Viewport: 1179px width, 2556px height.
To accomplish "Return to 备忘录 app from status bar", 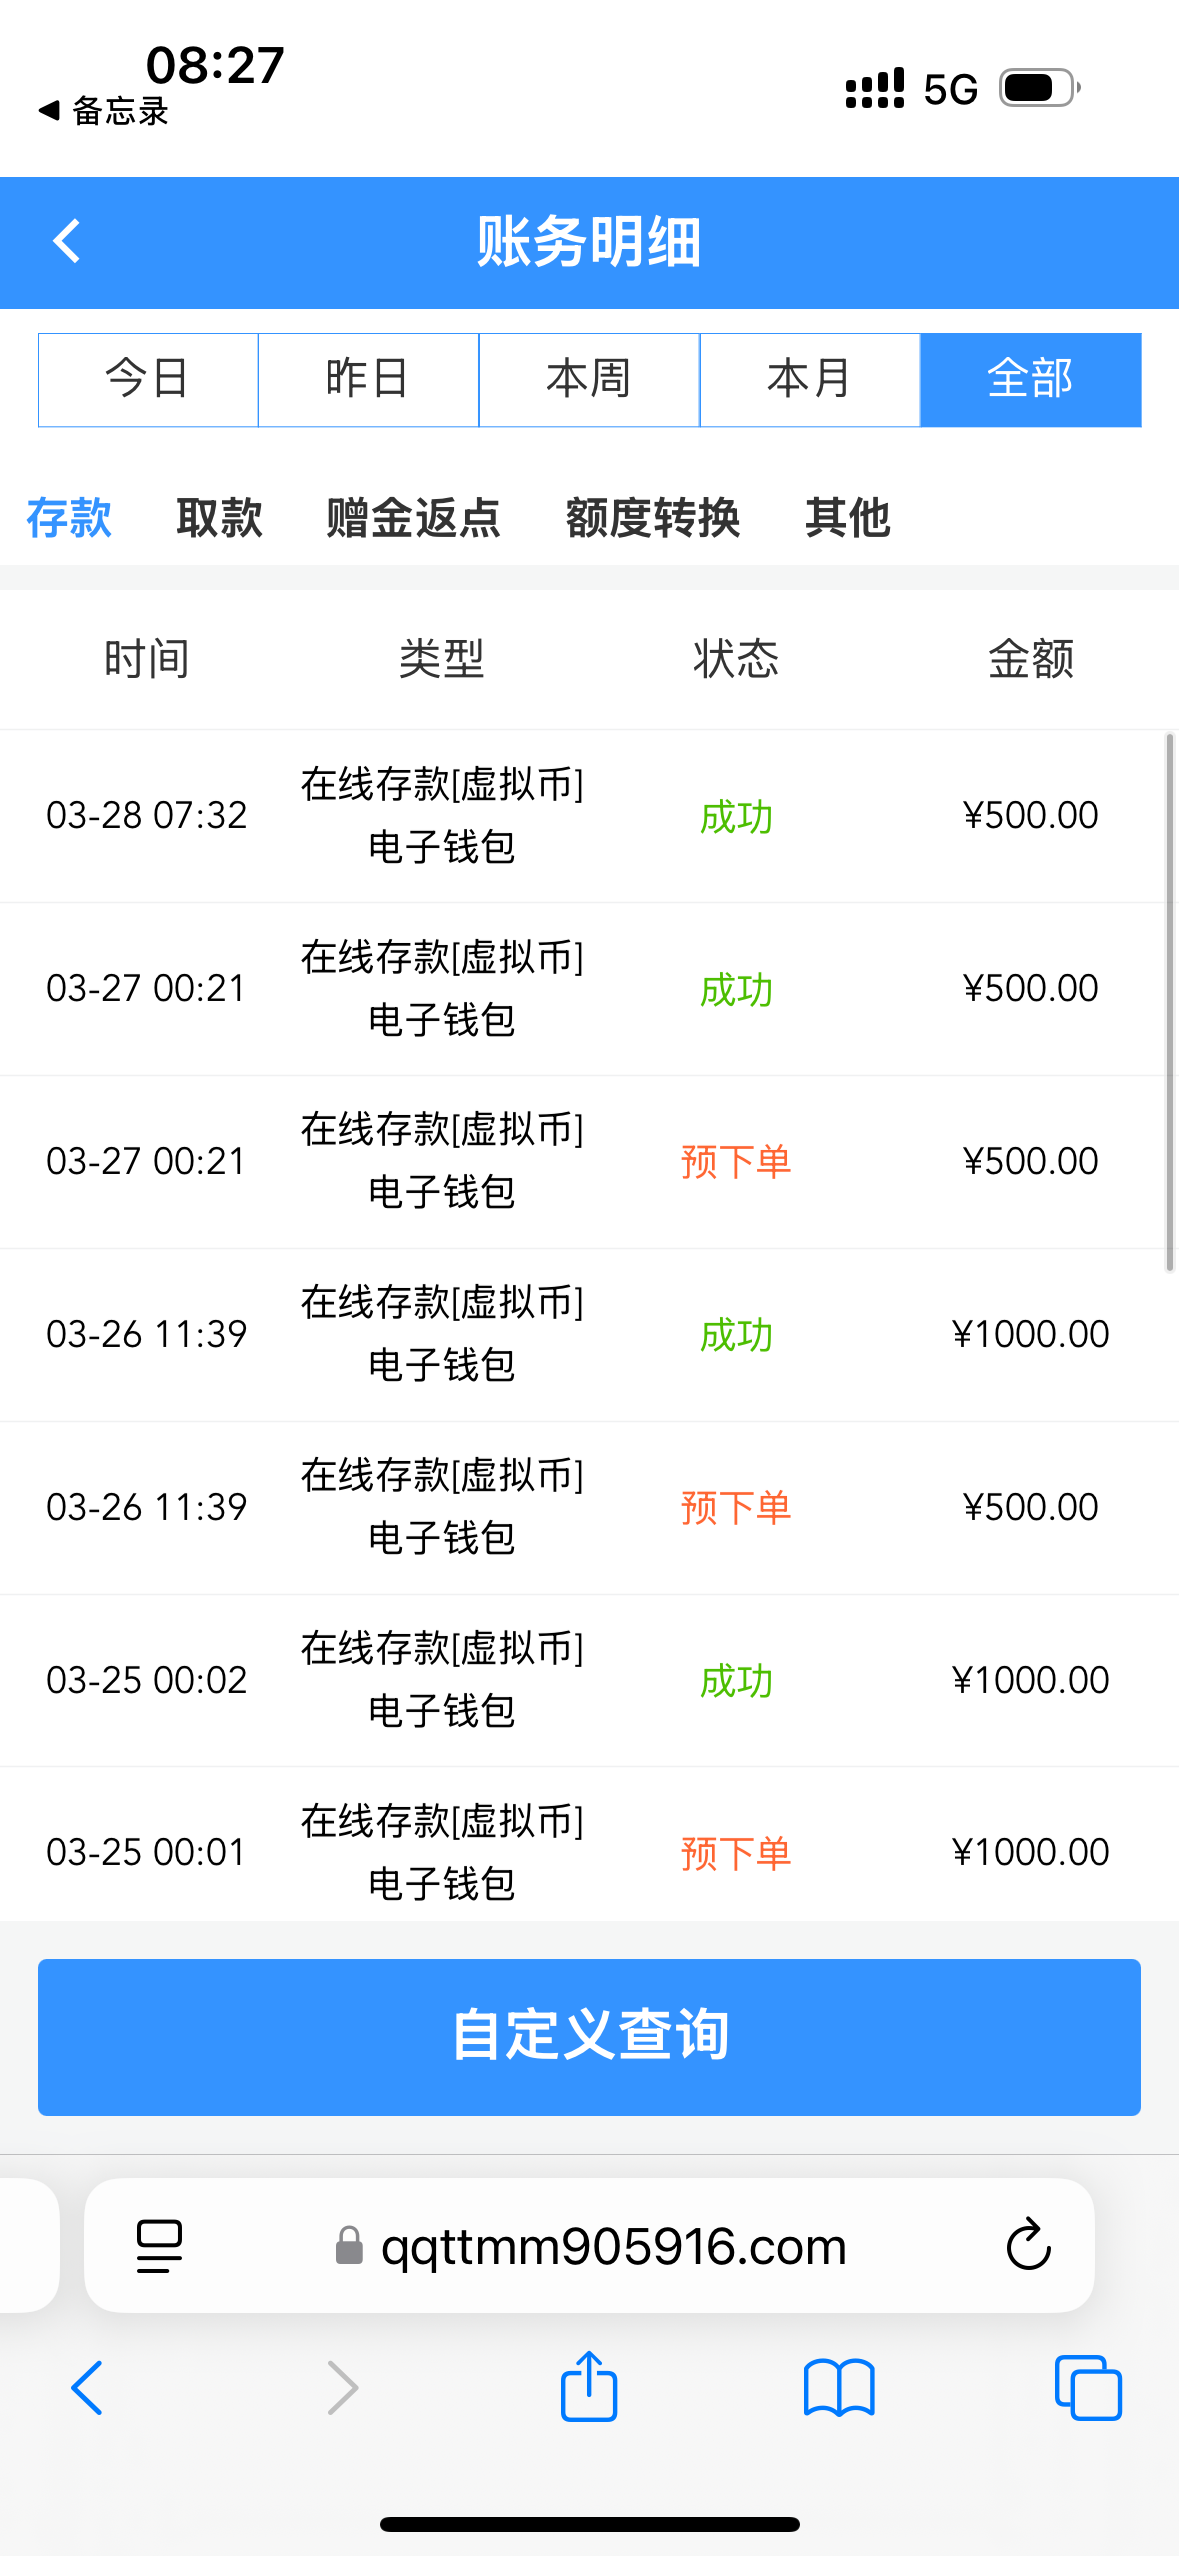I will tap(104, 111).
